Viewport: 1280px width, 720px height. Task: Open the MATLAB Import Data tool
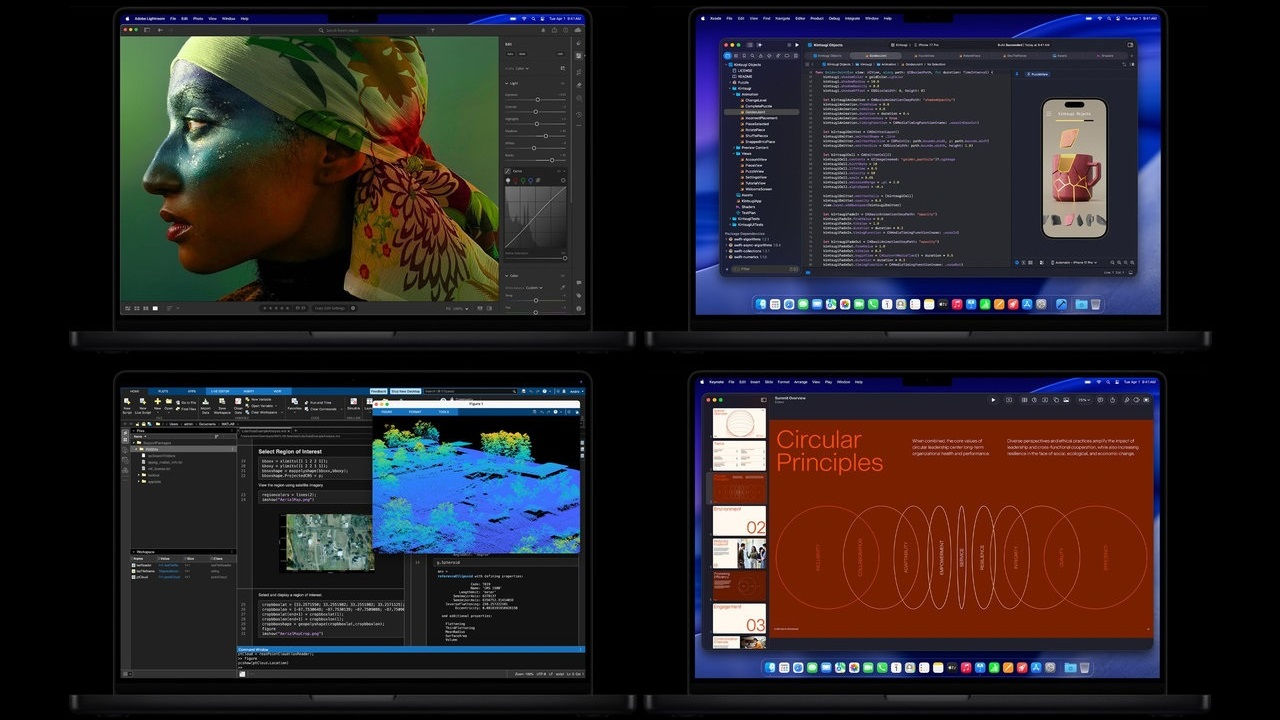205,404
